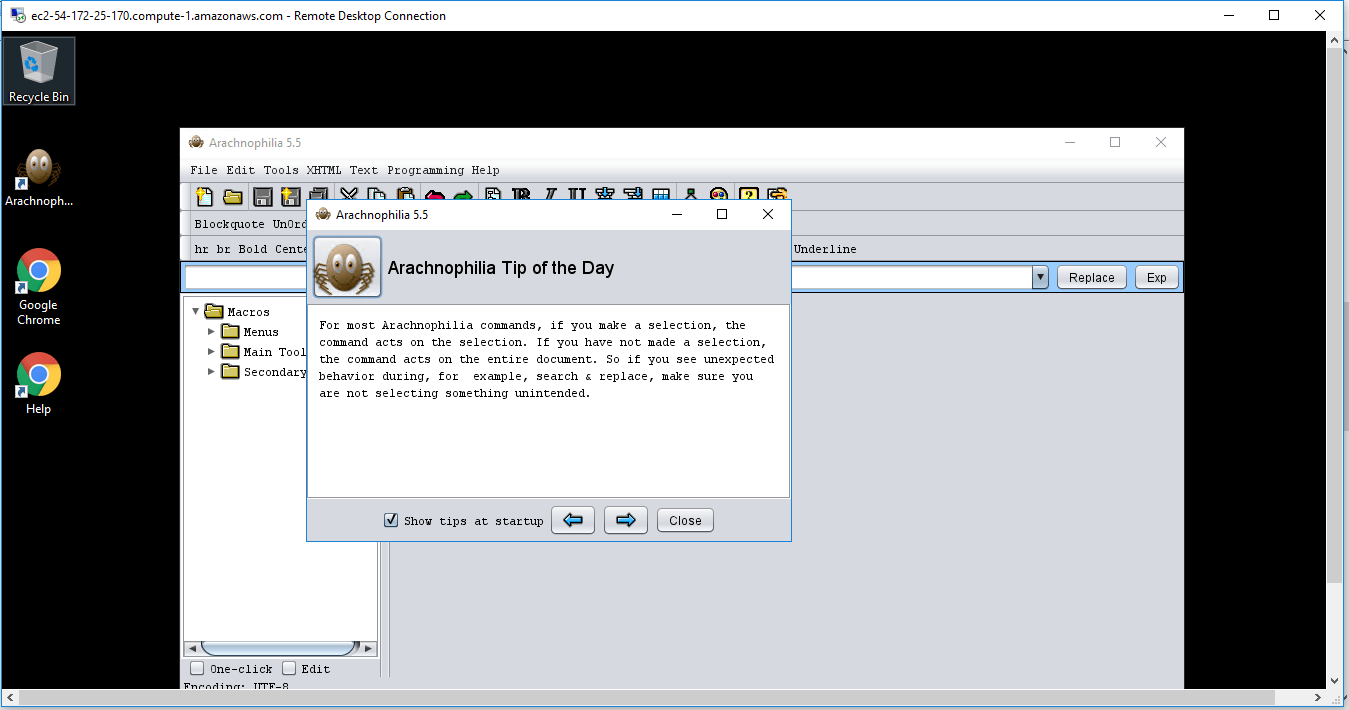
Task: Click the Open file folder icon
Action: (233, 197)
